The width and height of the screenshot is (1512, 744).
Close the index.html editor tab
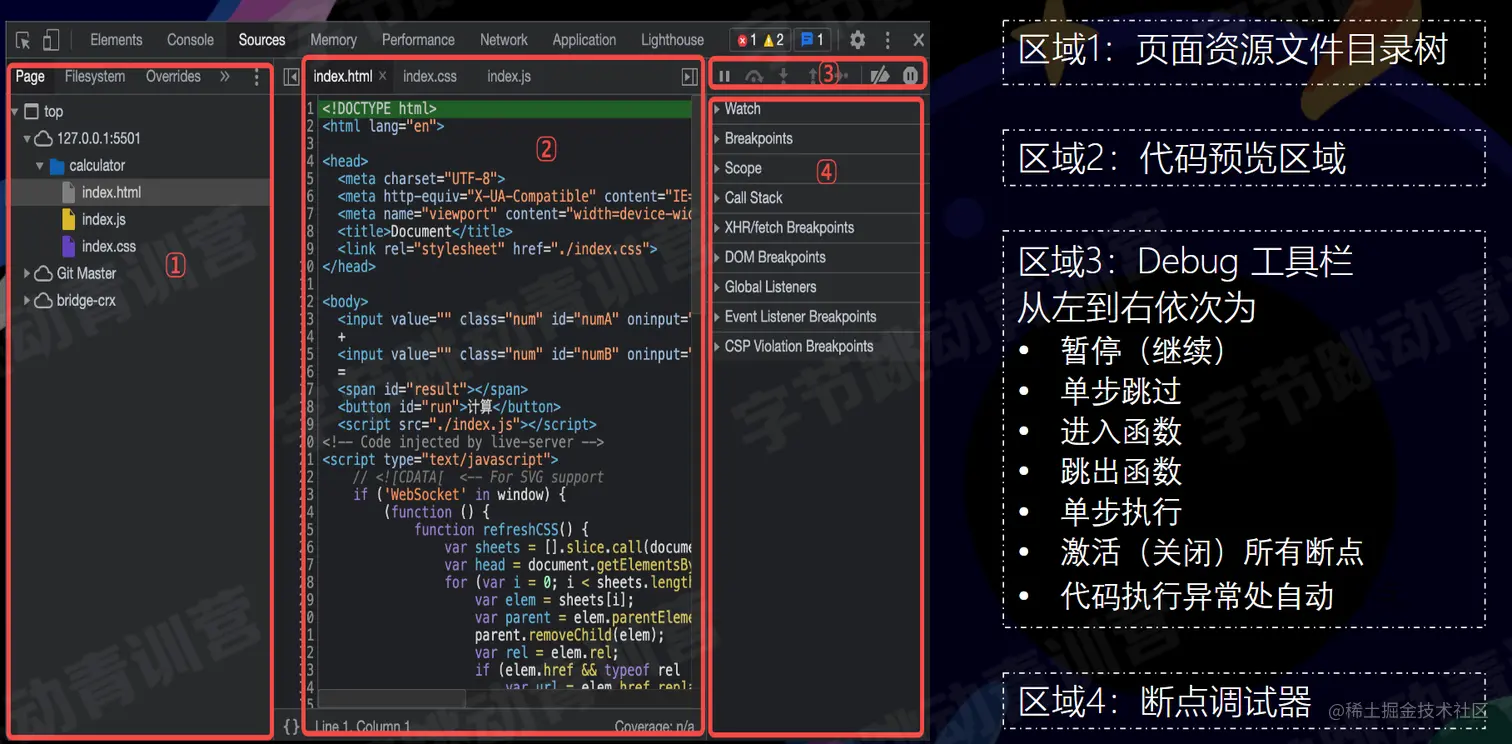click(382, 76)
